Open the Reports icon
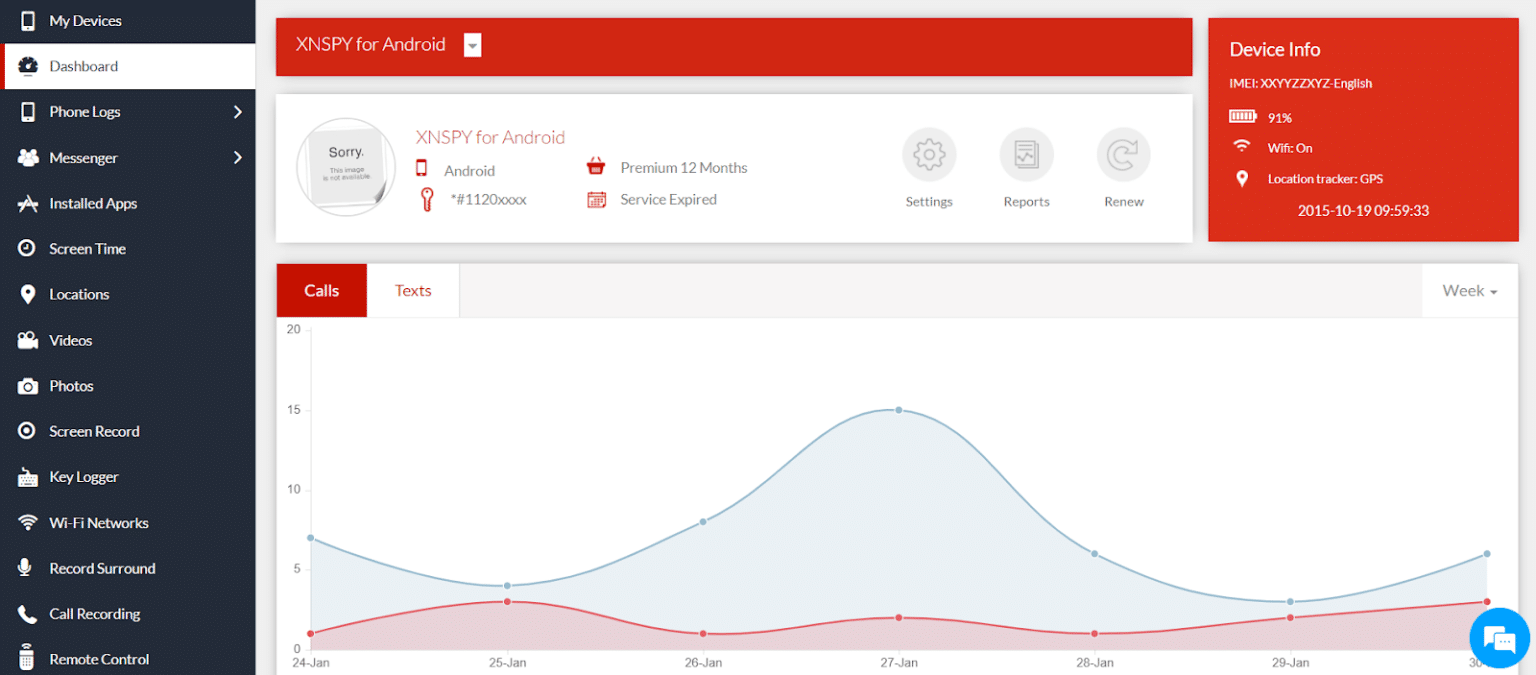The height and width of the screenshot is (675, 1536). coord(1026,155)
